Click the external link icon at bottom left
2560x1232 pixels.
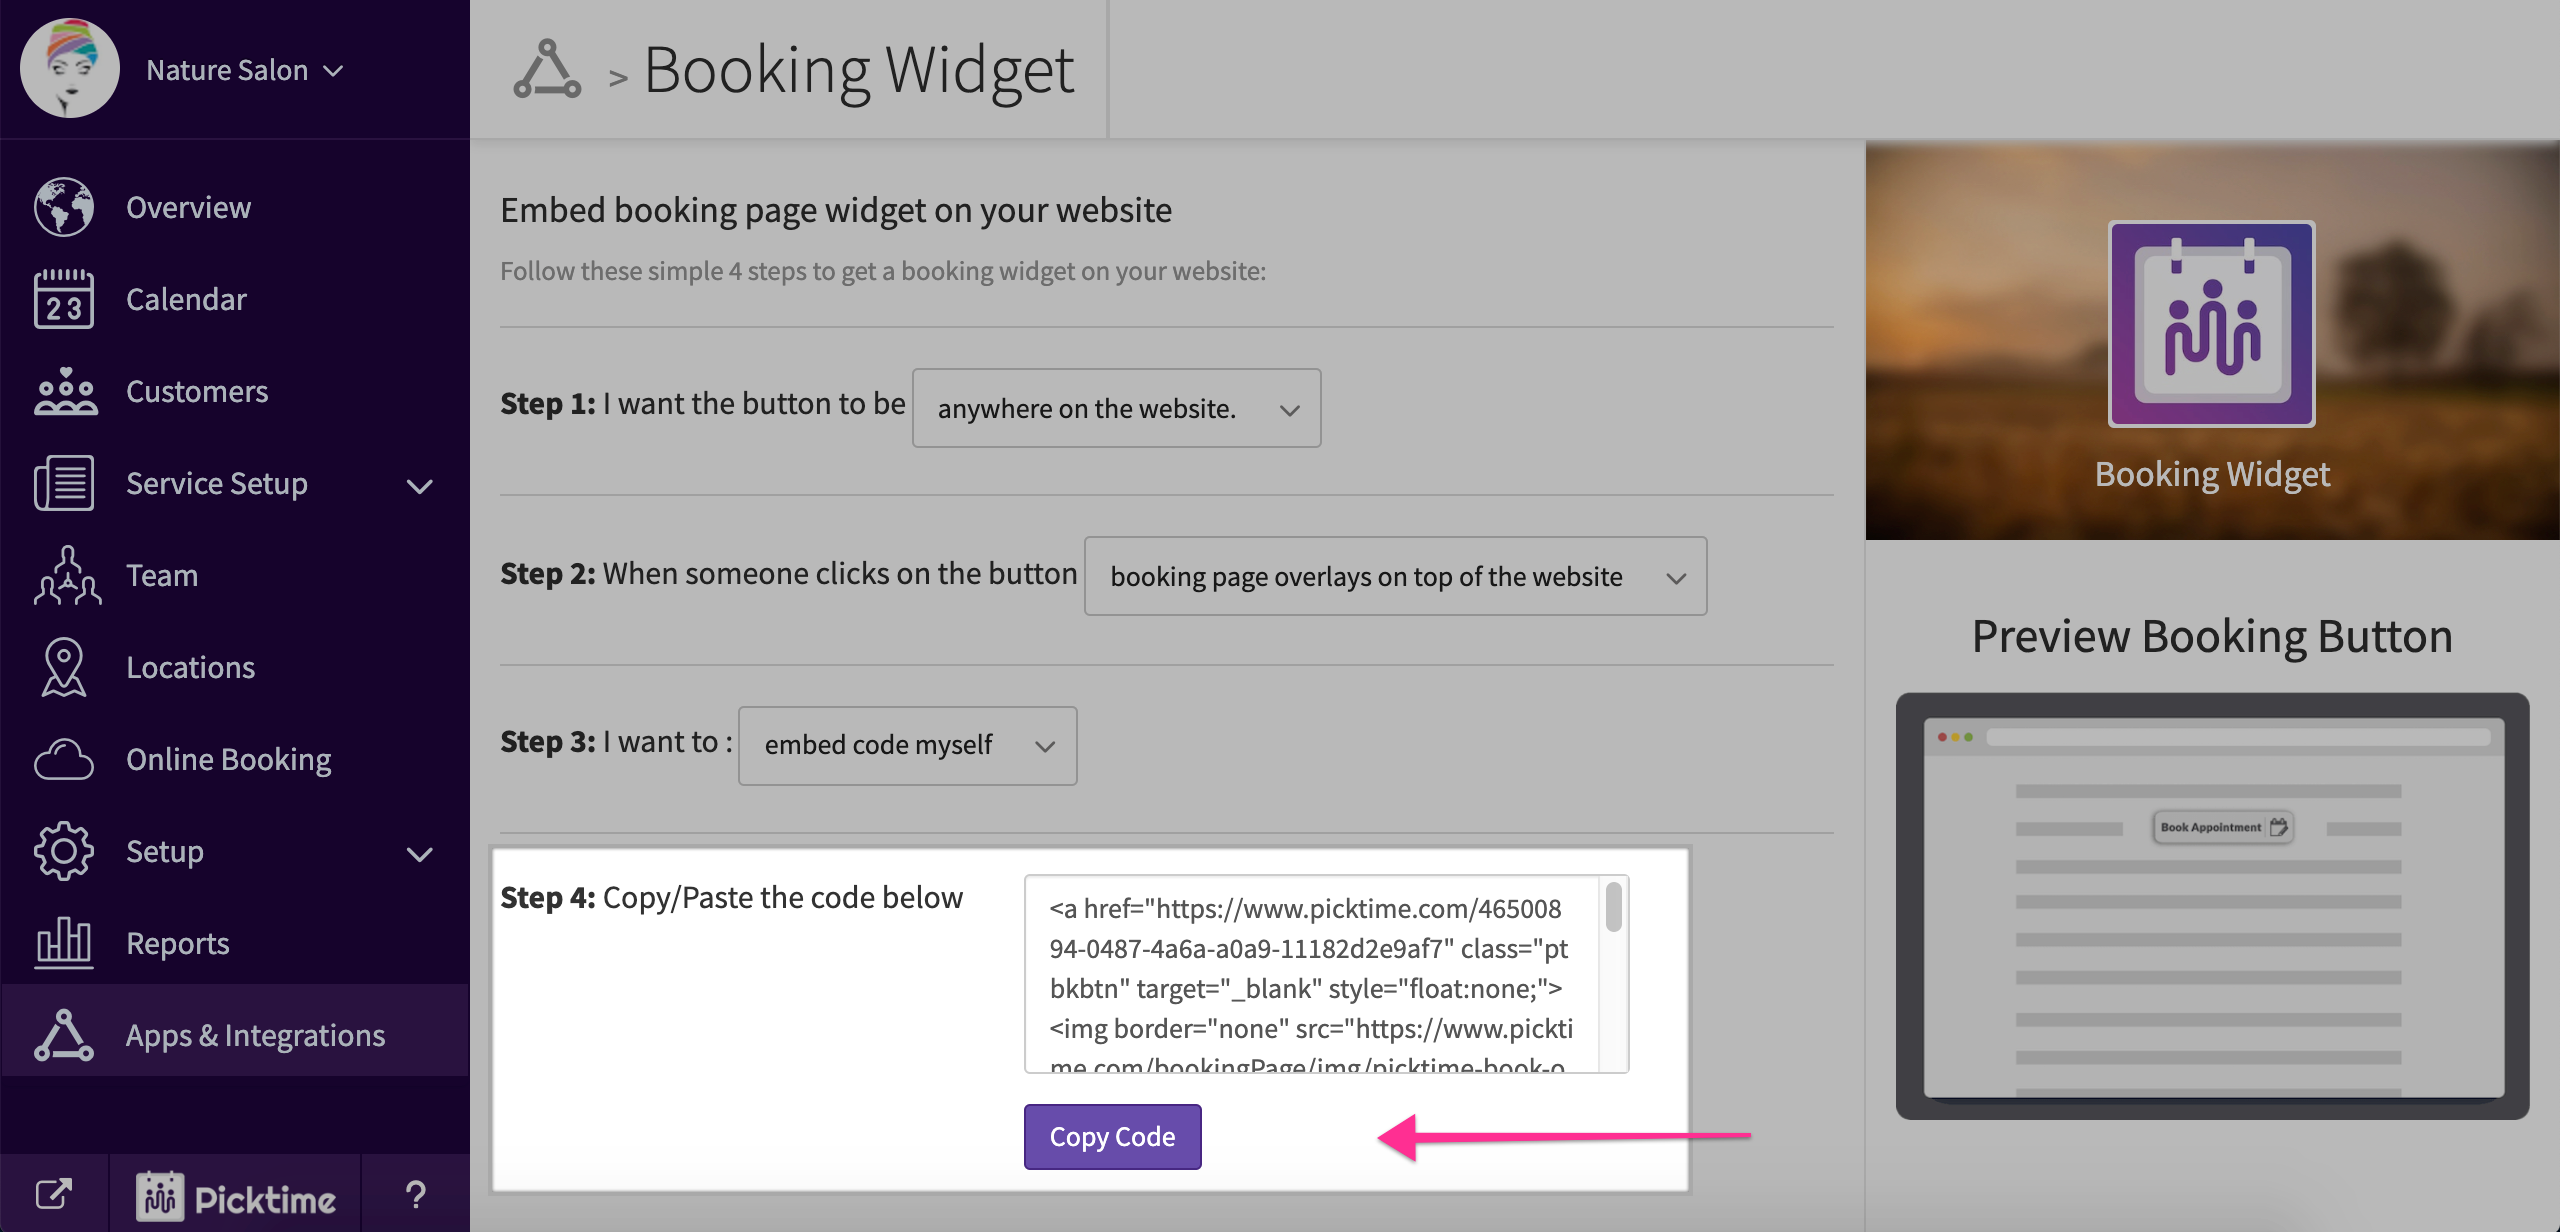pos(54,1193)
